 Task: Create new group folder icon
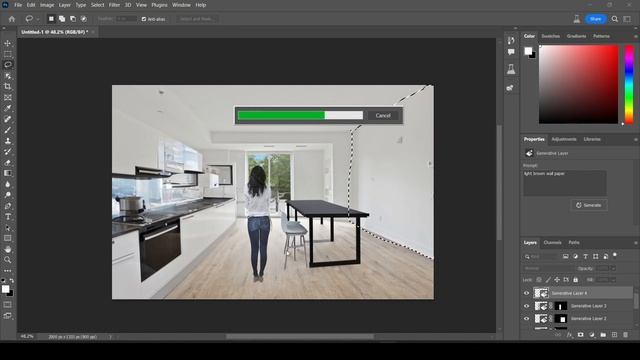coord(603,335)
